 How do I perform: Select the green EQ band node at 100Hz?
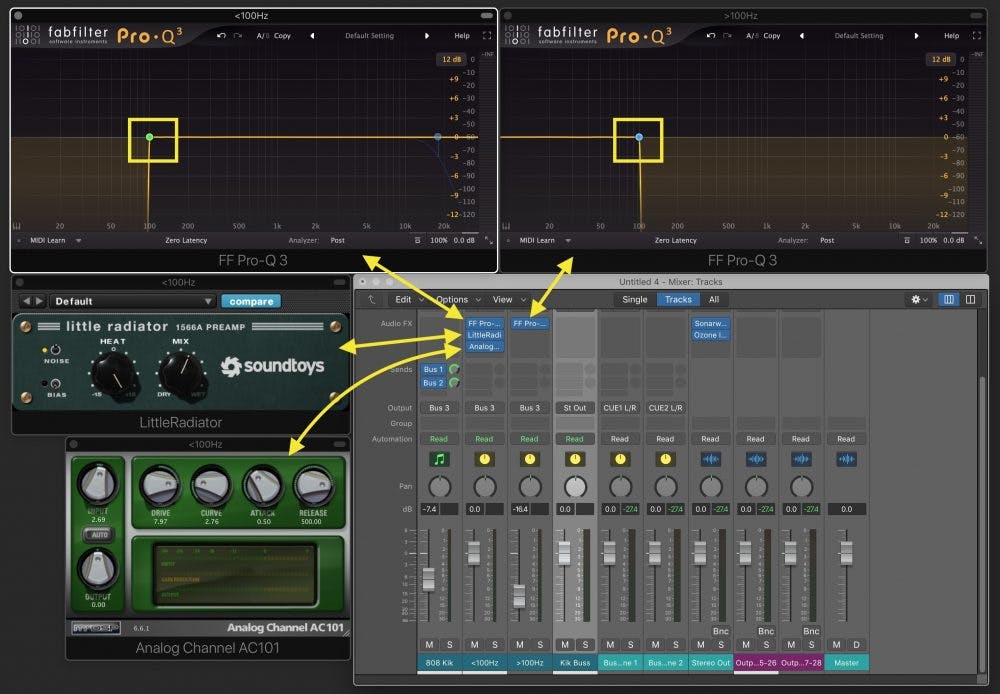(149, 137)
